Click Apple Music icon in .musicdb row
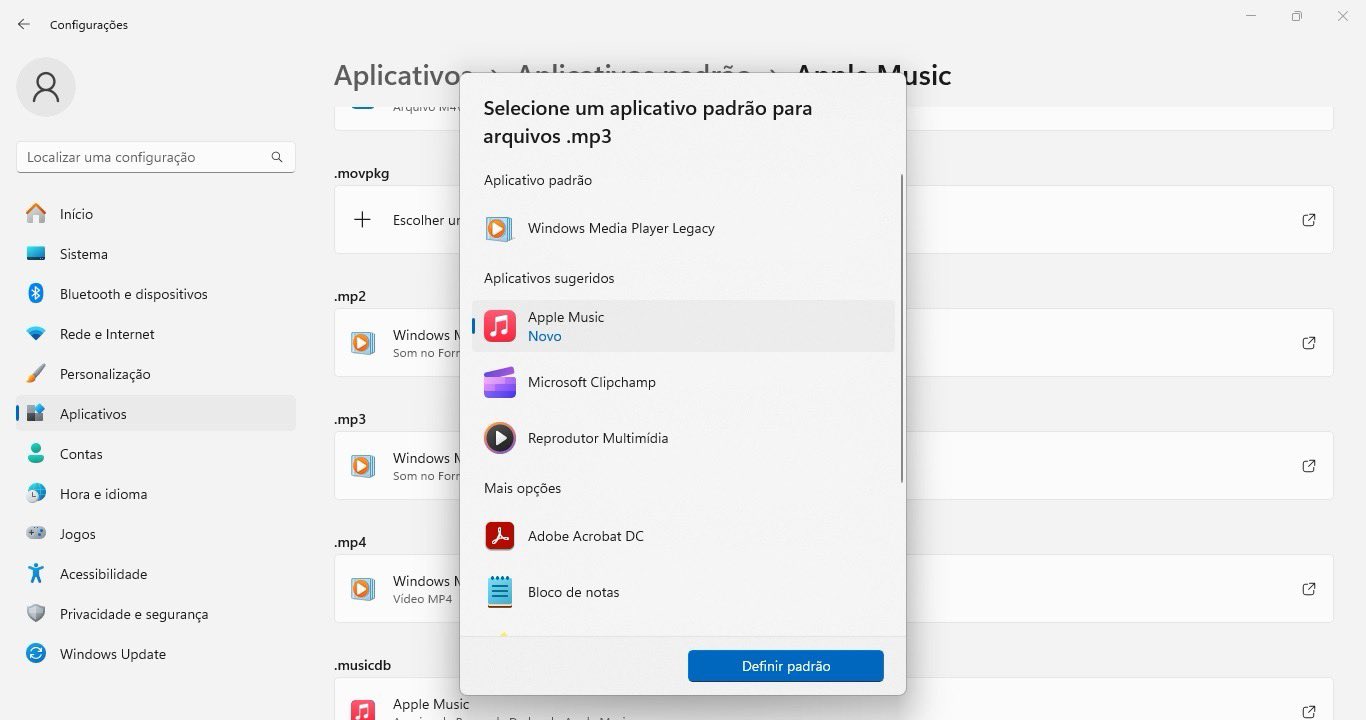Viewport: 1366px width, 720px height. point(363,709)
